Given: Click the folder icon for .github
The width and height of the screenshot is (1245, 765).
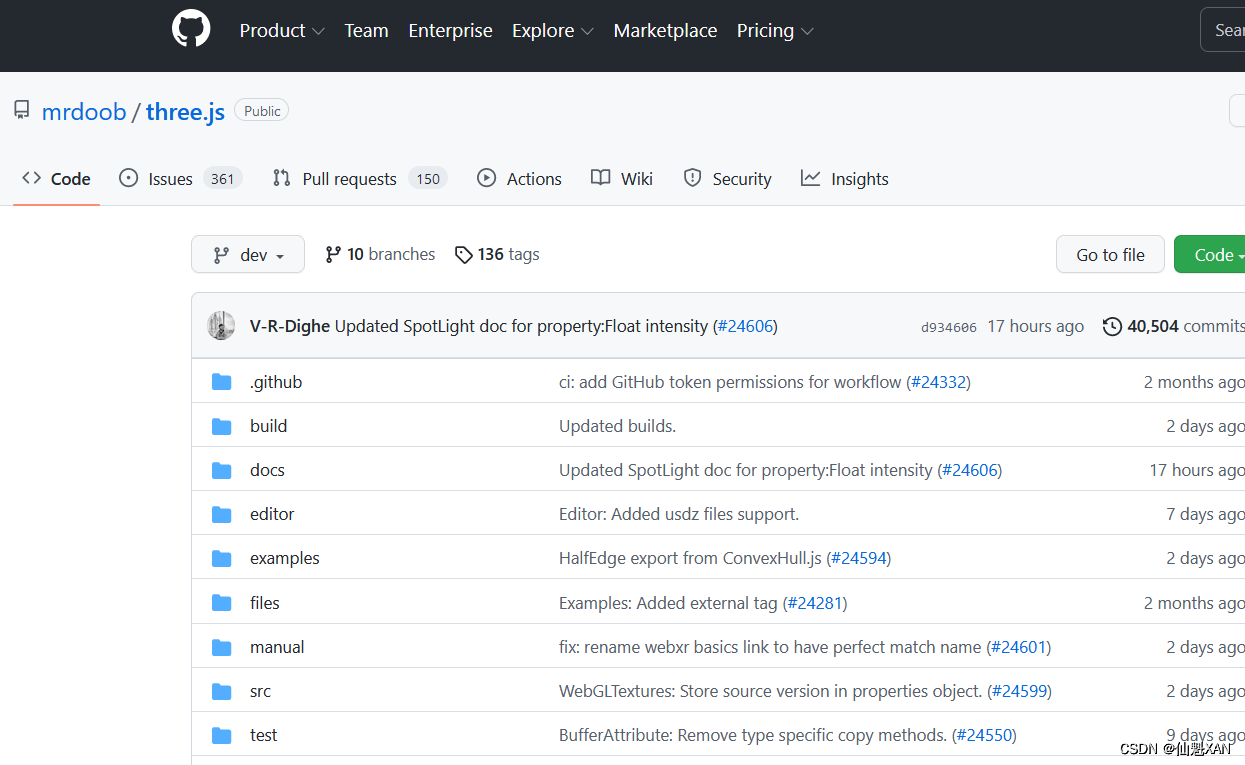Looking at the screenshot, I should click(x=222, y=382).
